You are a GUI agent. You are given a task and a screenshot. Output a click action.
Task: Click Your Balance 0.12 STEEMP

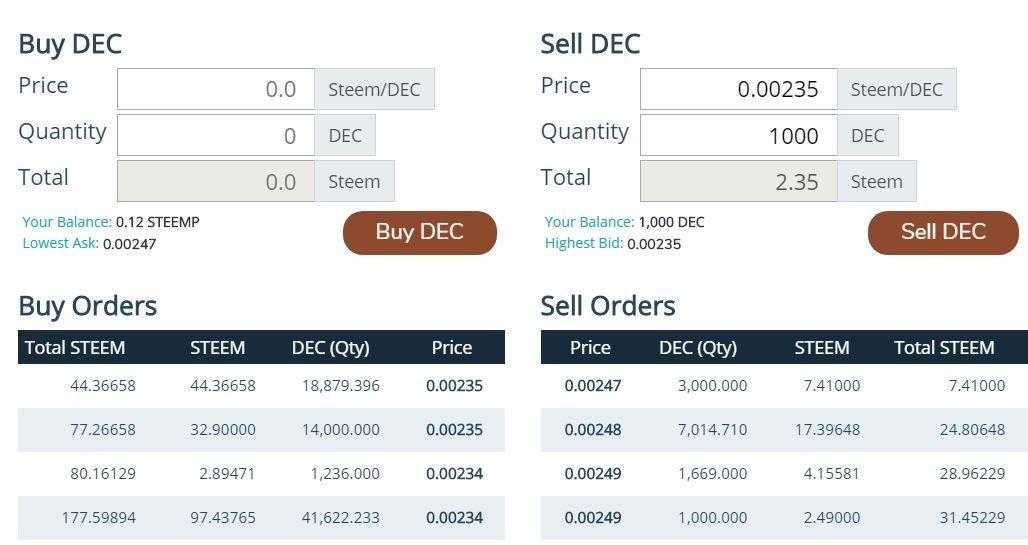pos(157,222)
